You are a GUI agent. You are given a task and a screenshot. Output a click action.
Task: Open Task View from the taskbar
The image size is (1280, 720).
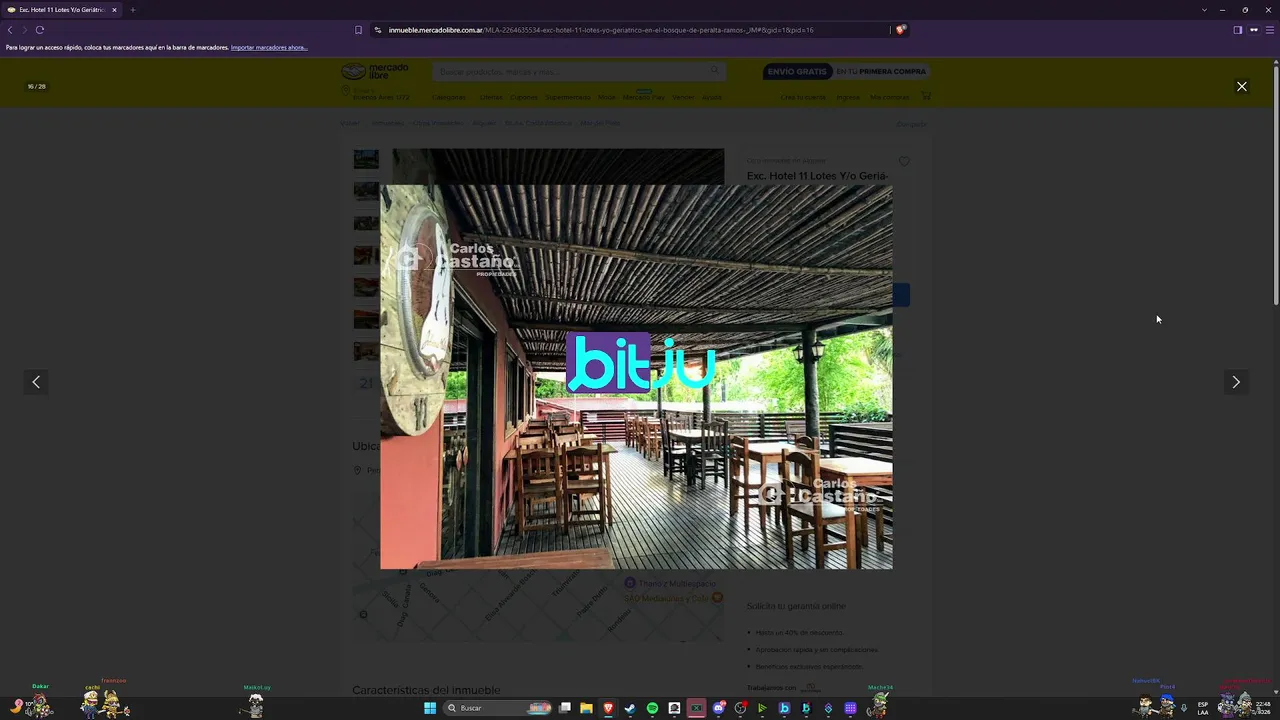pyautogui.click(x=565, y=708)
